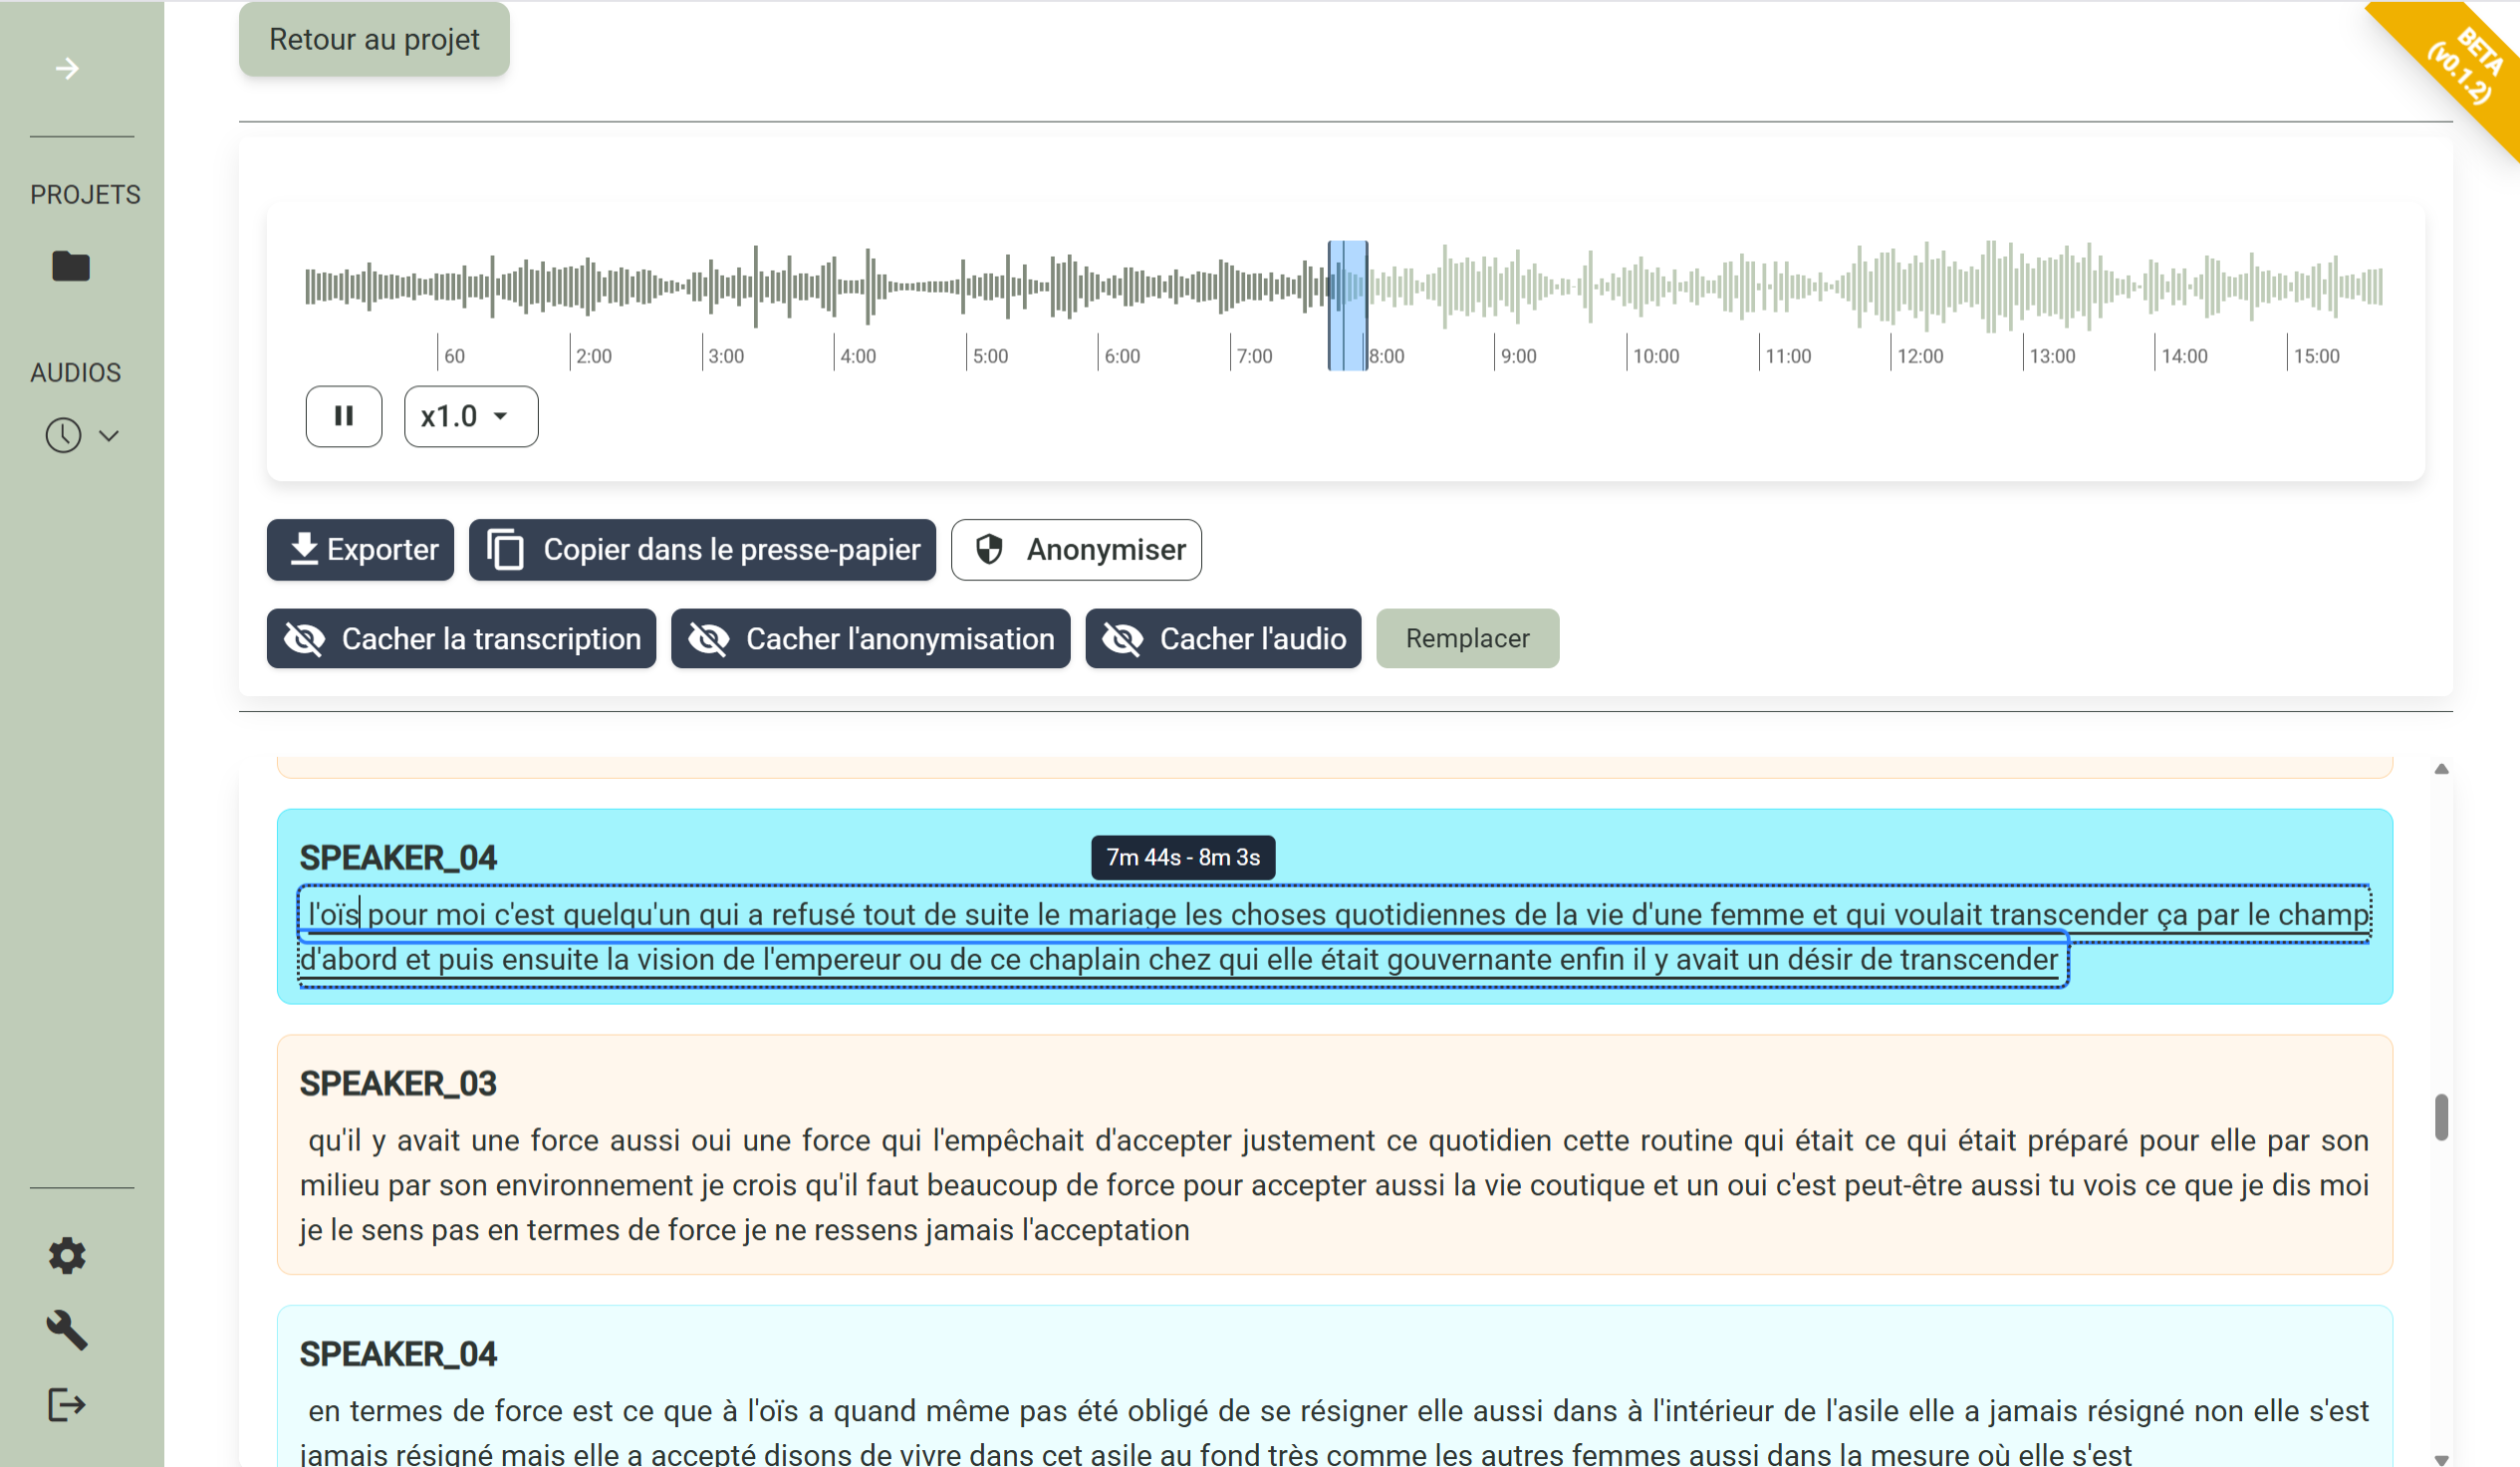Open the x1.0 playback speed dropdown
Screen dimensions: 2520x1467
click(x=471, y=416)
